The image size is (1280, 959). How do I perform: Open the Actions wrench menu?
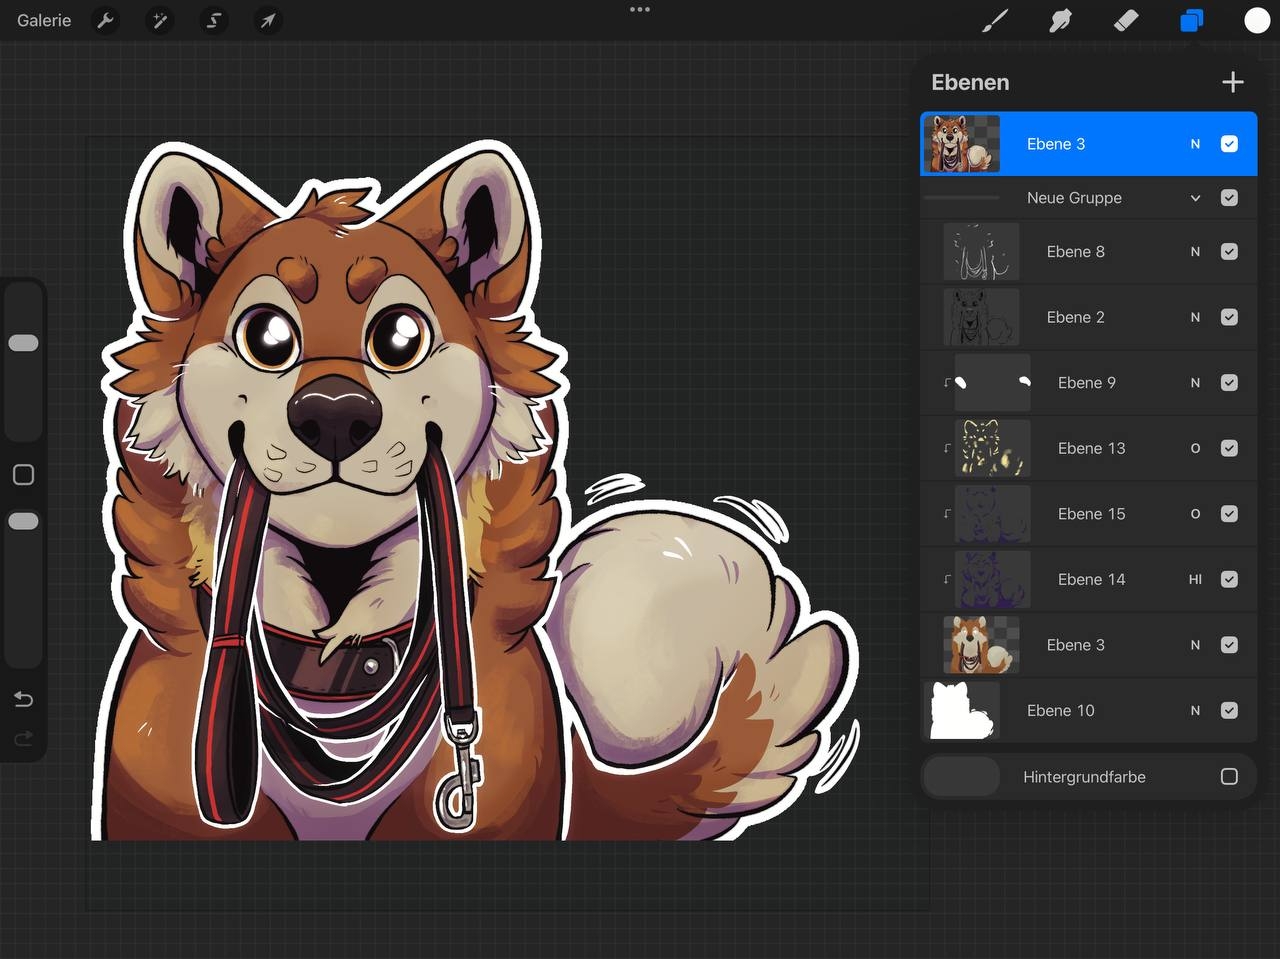coord(105,20)
